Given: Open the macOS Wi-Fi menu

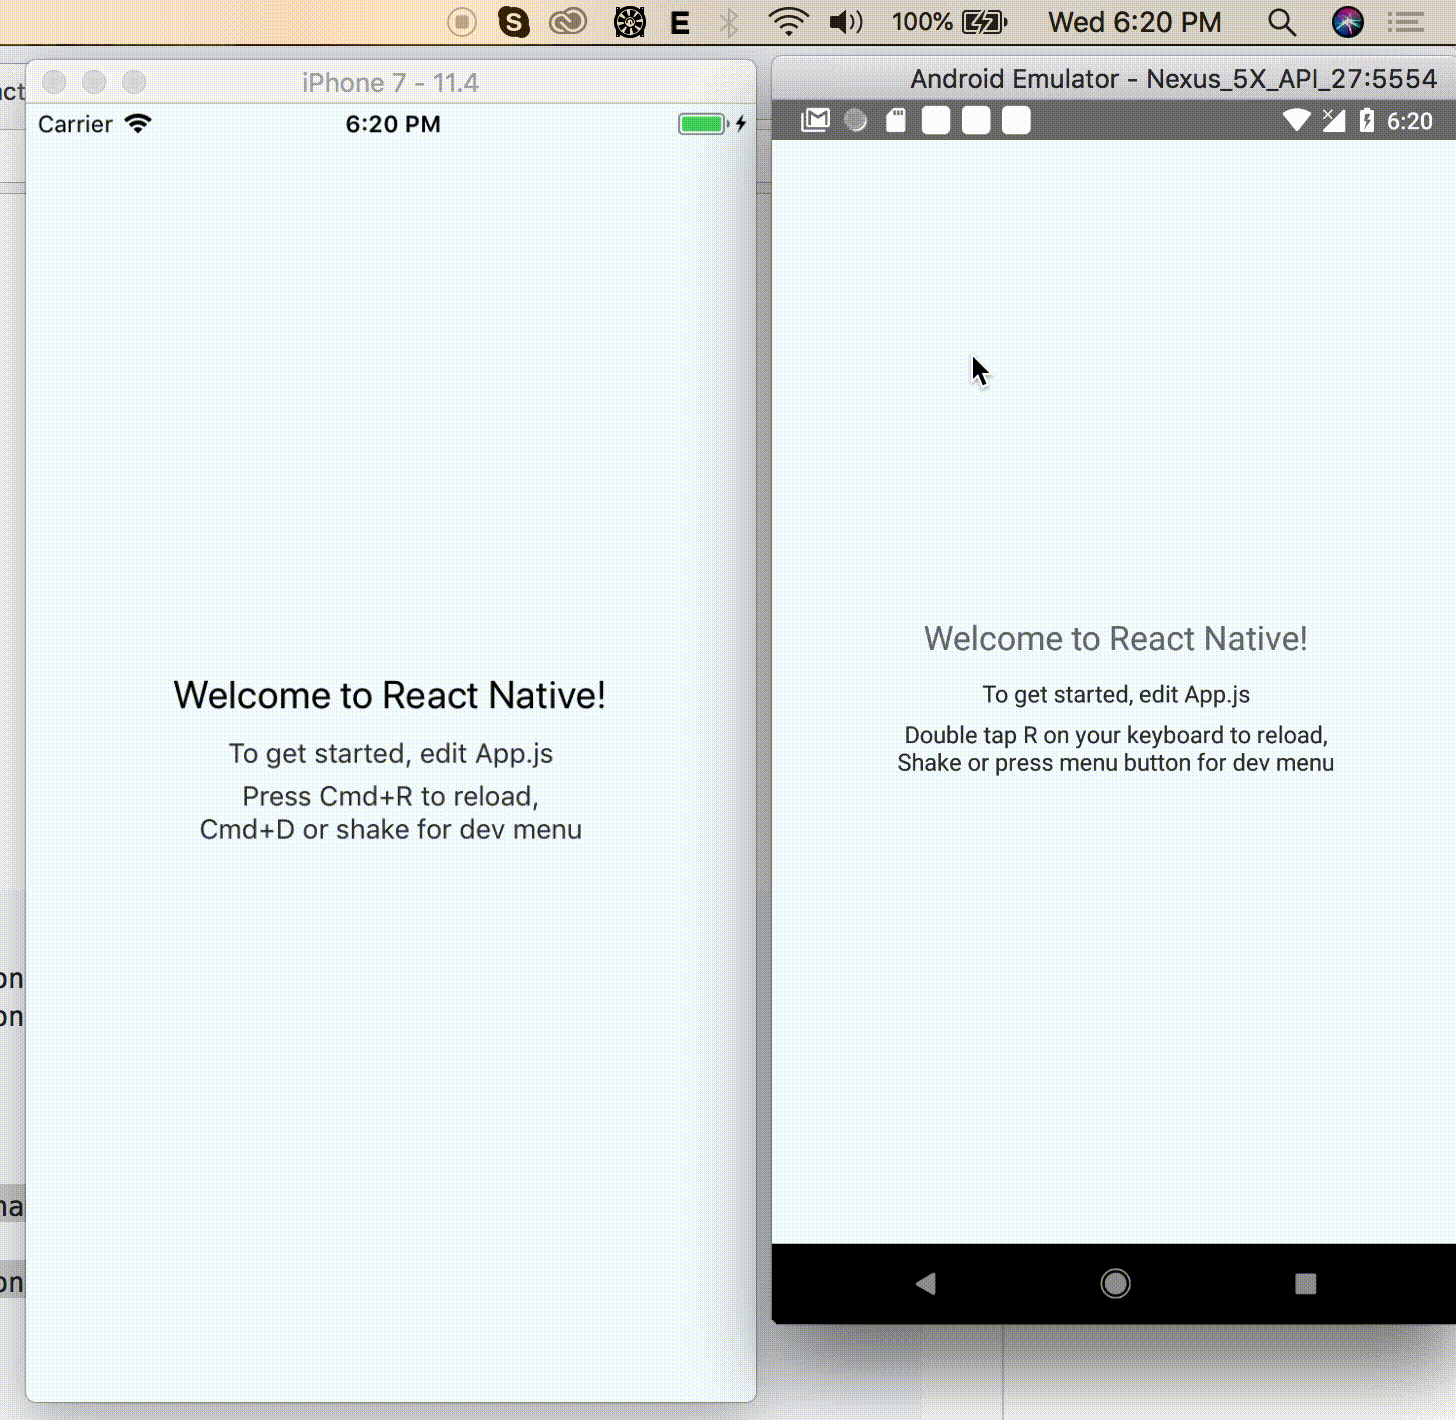Looking at the screenshot, I should (x=789, y=22).
